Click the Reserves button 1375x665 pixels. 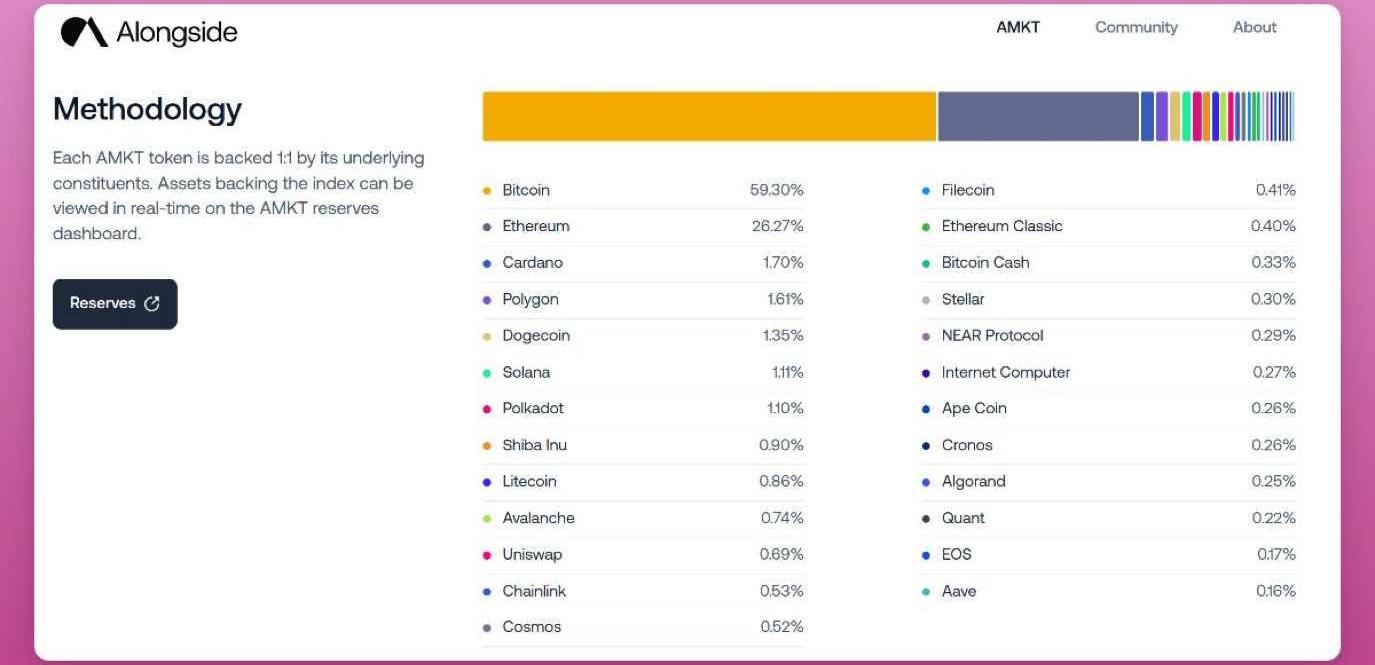pos(114,304)
